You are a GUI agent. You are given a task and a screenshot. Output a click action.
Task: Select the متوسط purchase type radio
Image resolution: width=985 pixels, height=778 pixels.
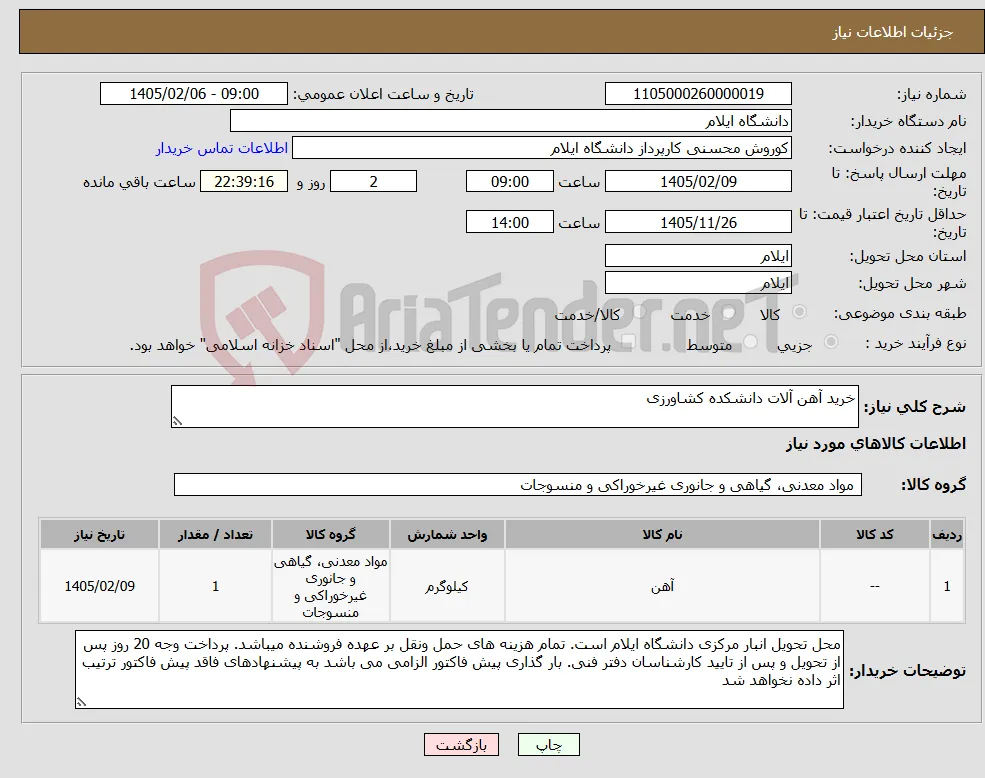tap(751, 342)
